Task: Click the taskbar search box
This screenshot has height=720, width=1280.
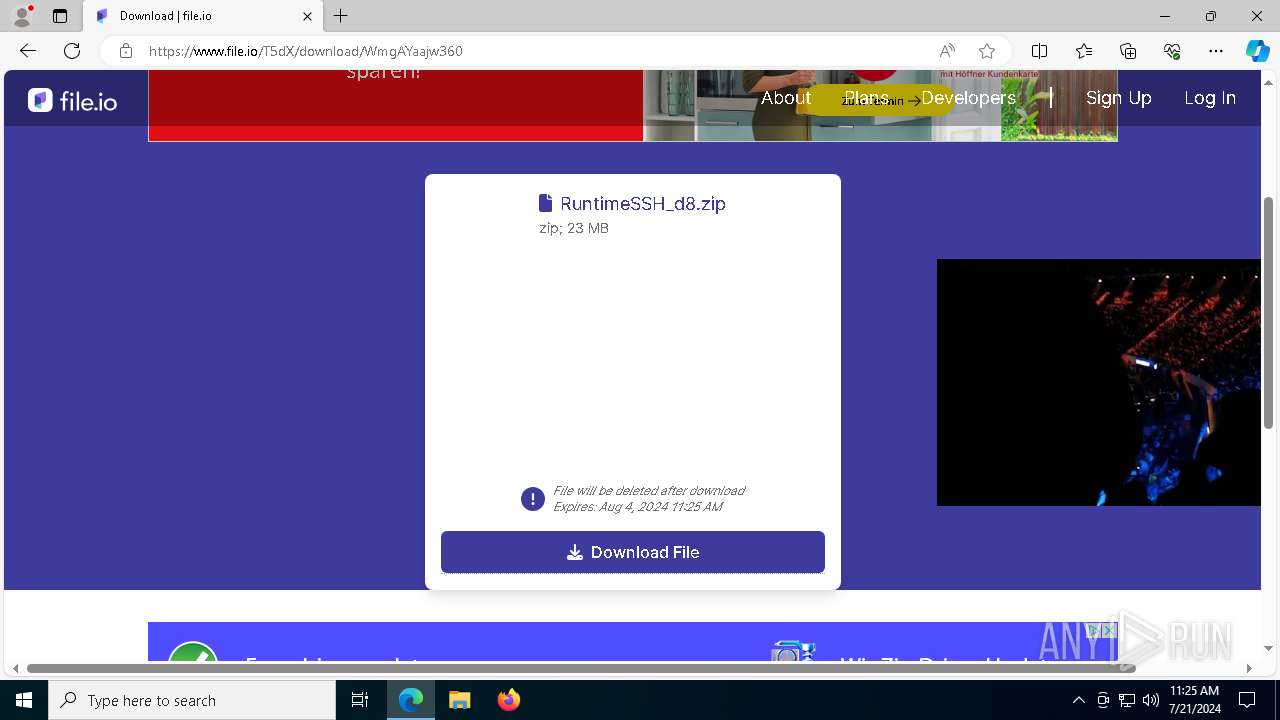Action: pos(192,700)
